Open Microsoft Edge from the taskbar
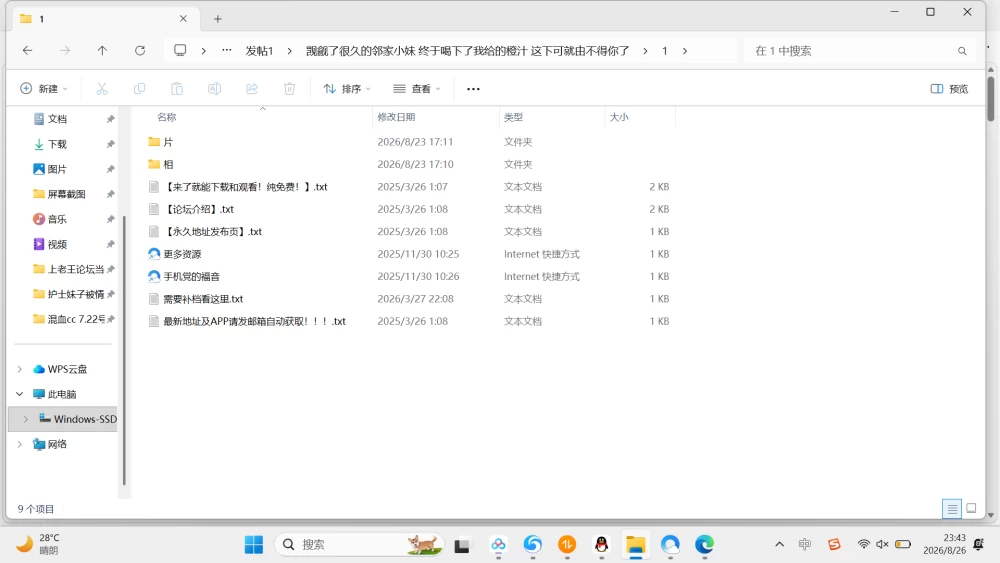The width and height of the screenshot is (1000, 563). click(x=705, y=545)
